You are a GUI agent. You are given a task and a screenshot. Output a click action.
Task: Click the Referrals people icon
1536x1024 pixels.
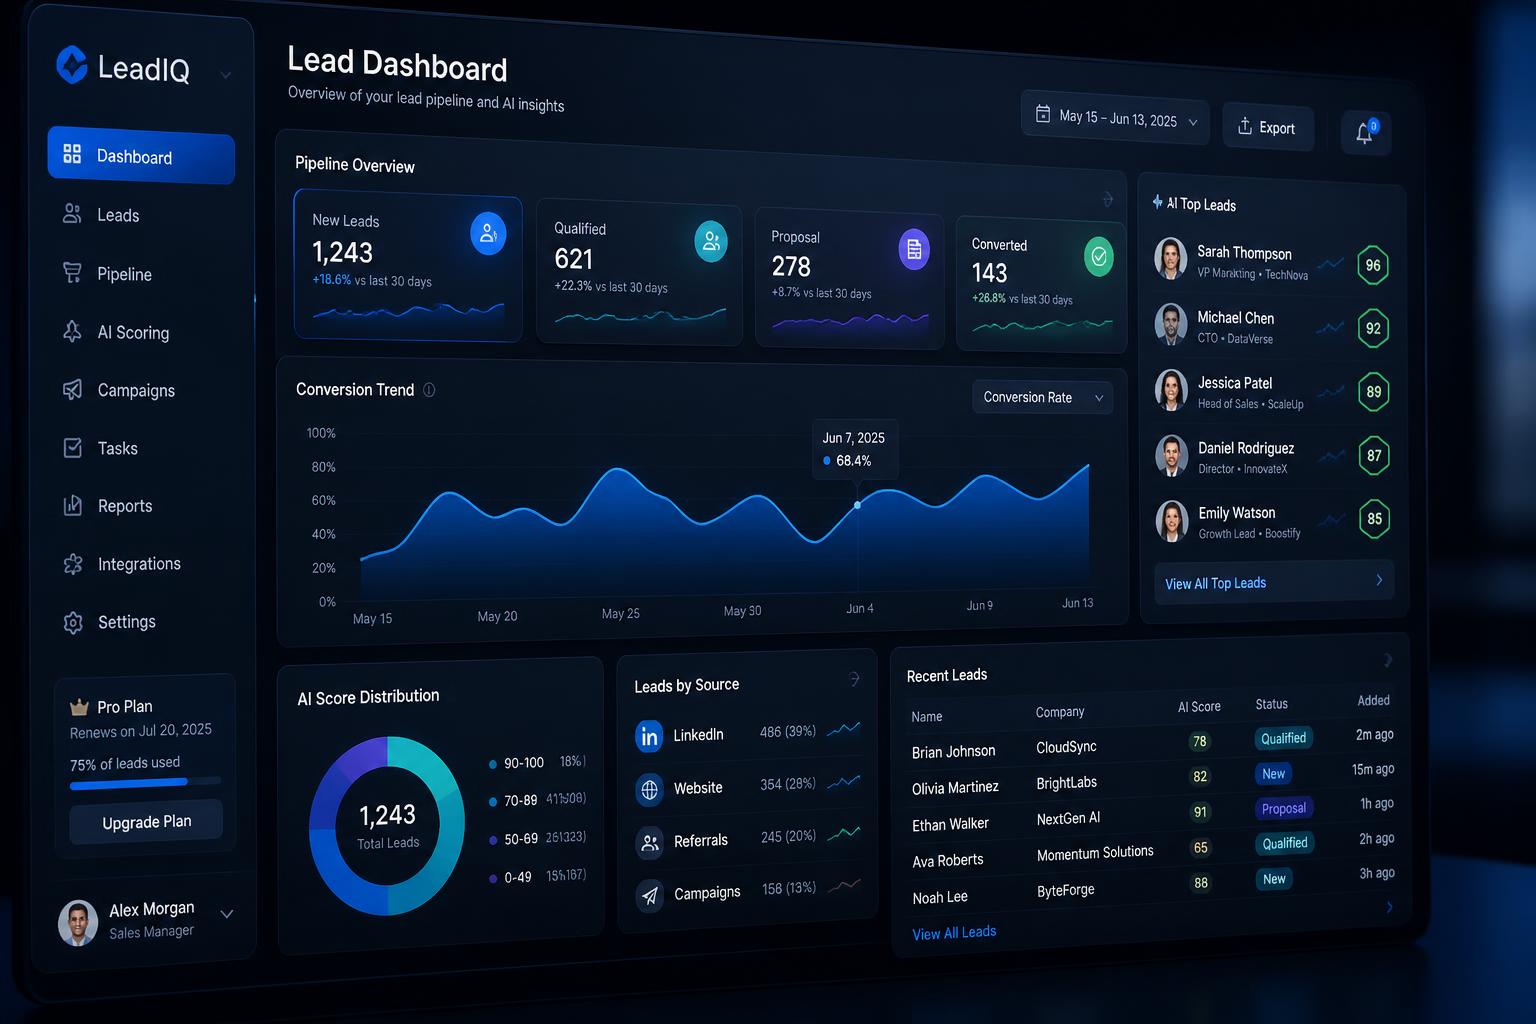(650, 843)
